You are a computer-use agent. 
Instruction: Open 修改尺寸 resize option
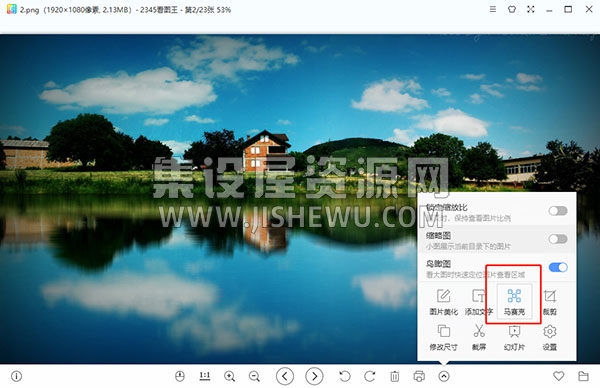point(443,337)
